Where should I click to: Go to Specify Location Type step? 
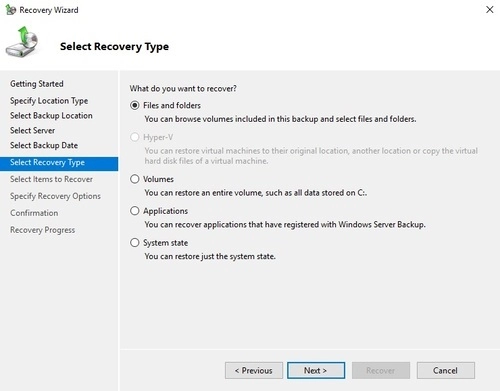pos(49,101)
